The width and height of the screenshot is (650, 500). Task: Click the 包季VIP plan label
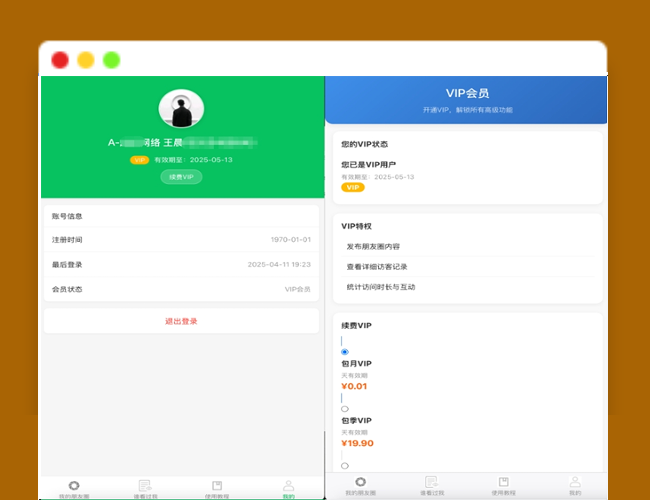click(357, 420)
